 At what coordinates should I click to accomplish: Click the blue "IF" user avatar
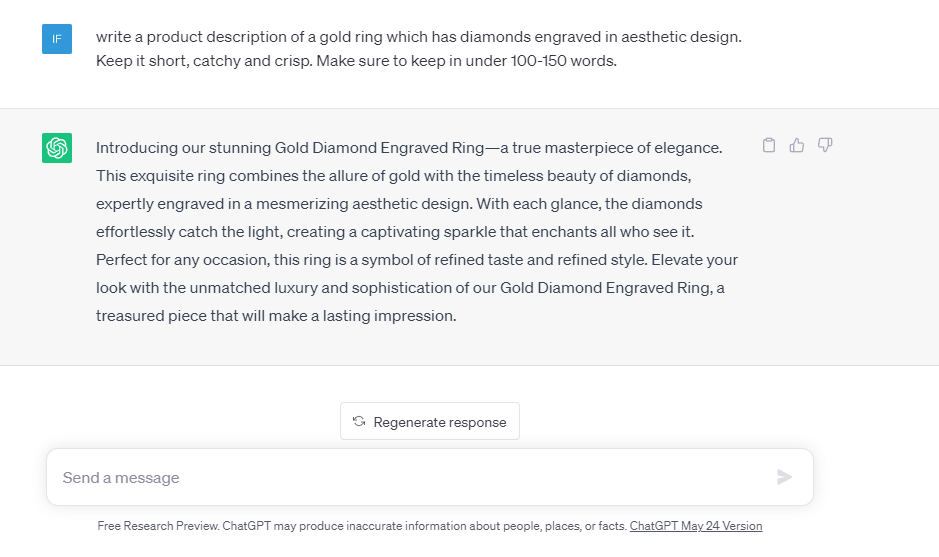pyautogui.click(x=57, y=39)
